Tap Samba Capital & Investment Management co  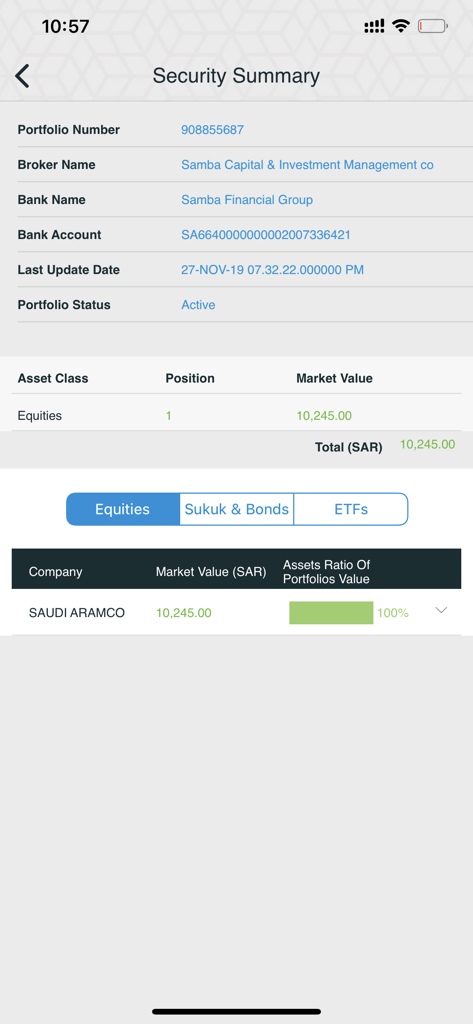tap(307, 165)
